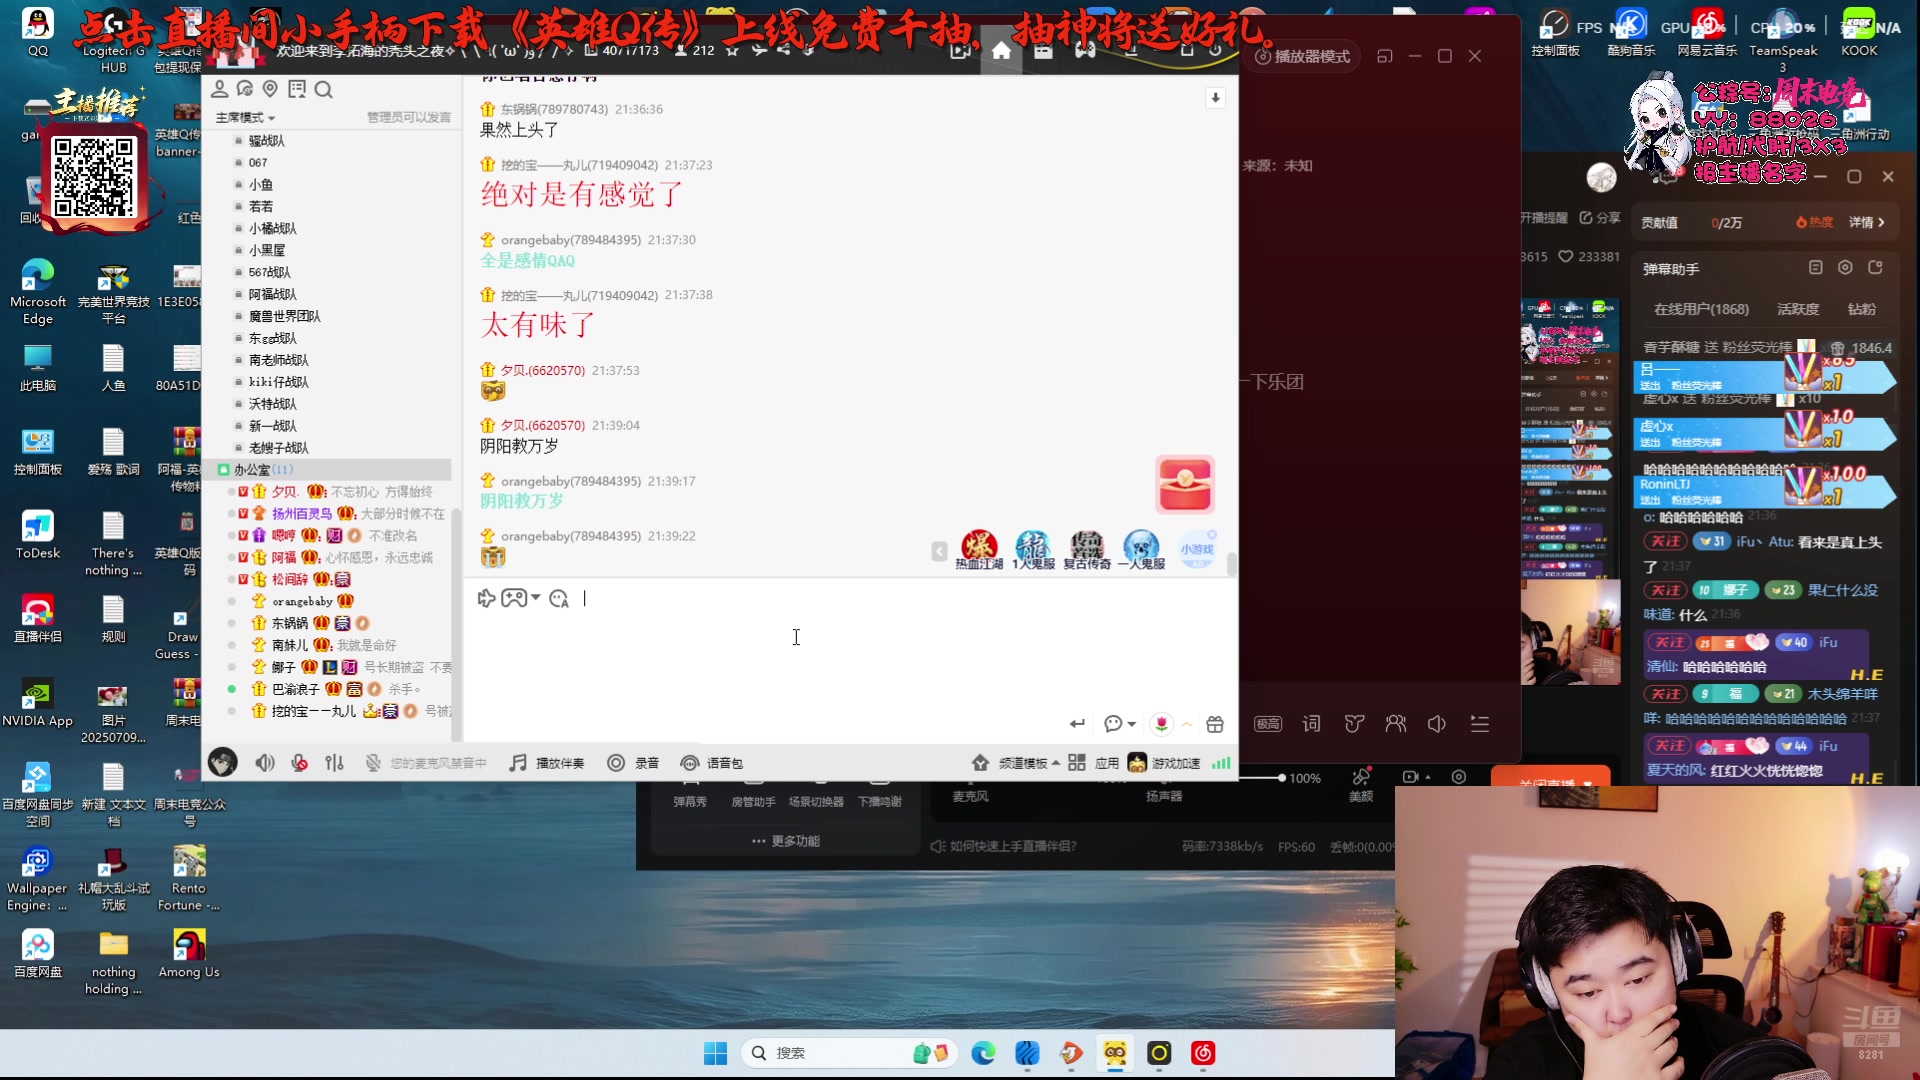Switch to 在线用户(1868) tab
Image resolution: width=1920 pixels, height=1080 pixels.
click(1701, 309)
